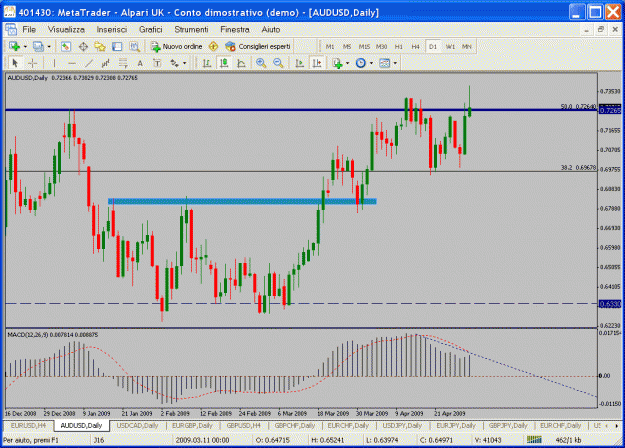Image resolution: width=625 pixels, height=448 pixels.
Task: Show the Market Watch panel
Action: coord(66,47)
